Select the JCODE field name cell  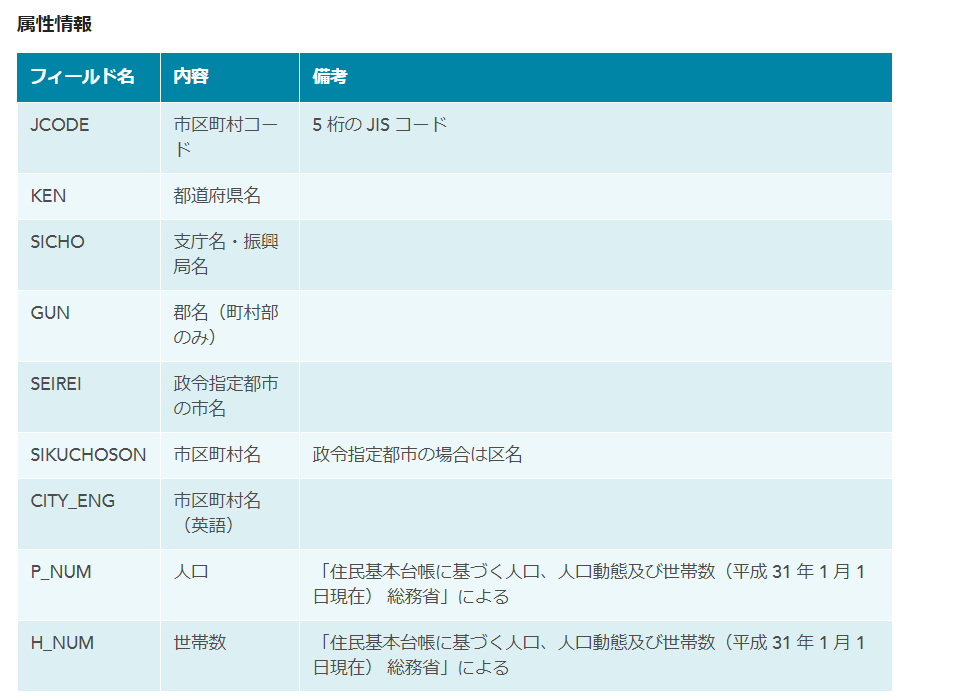89,138
